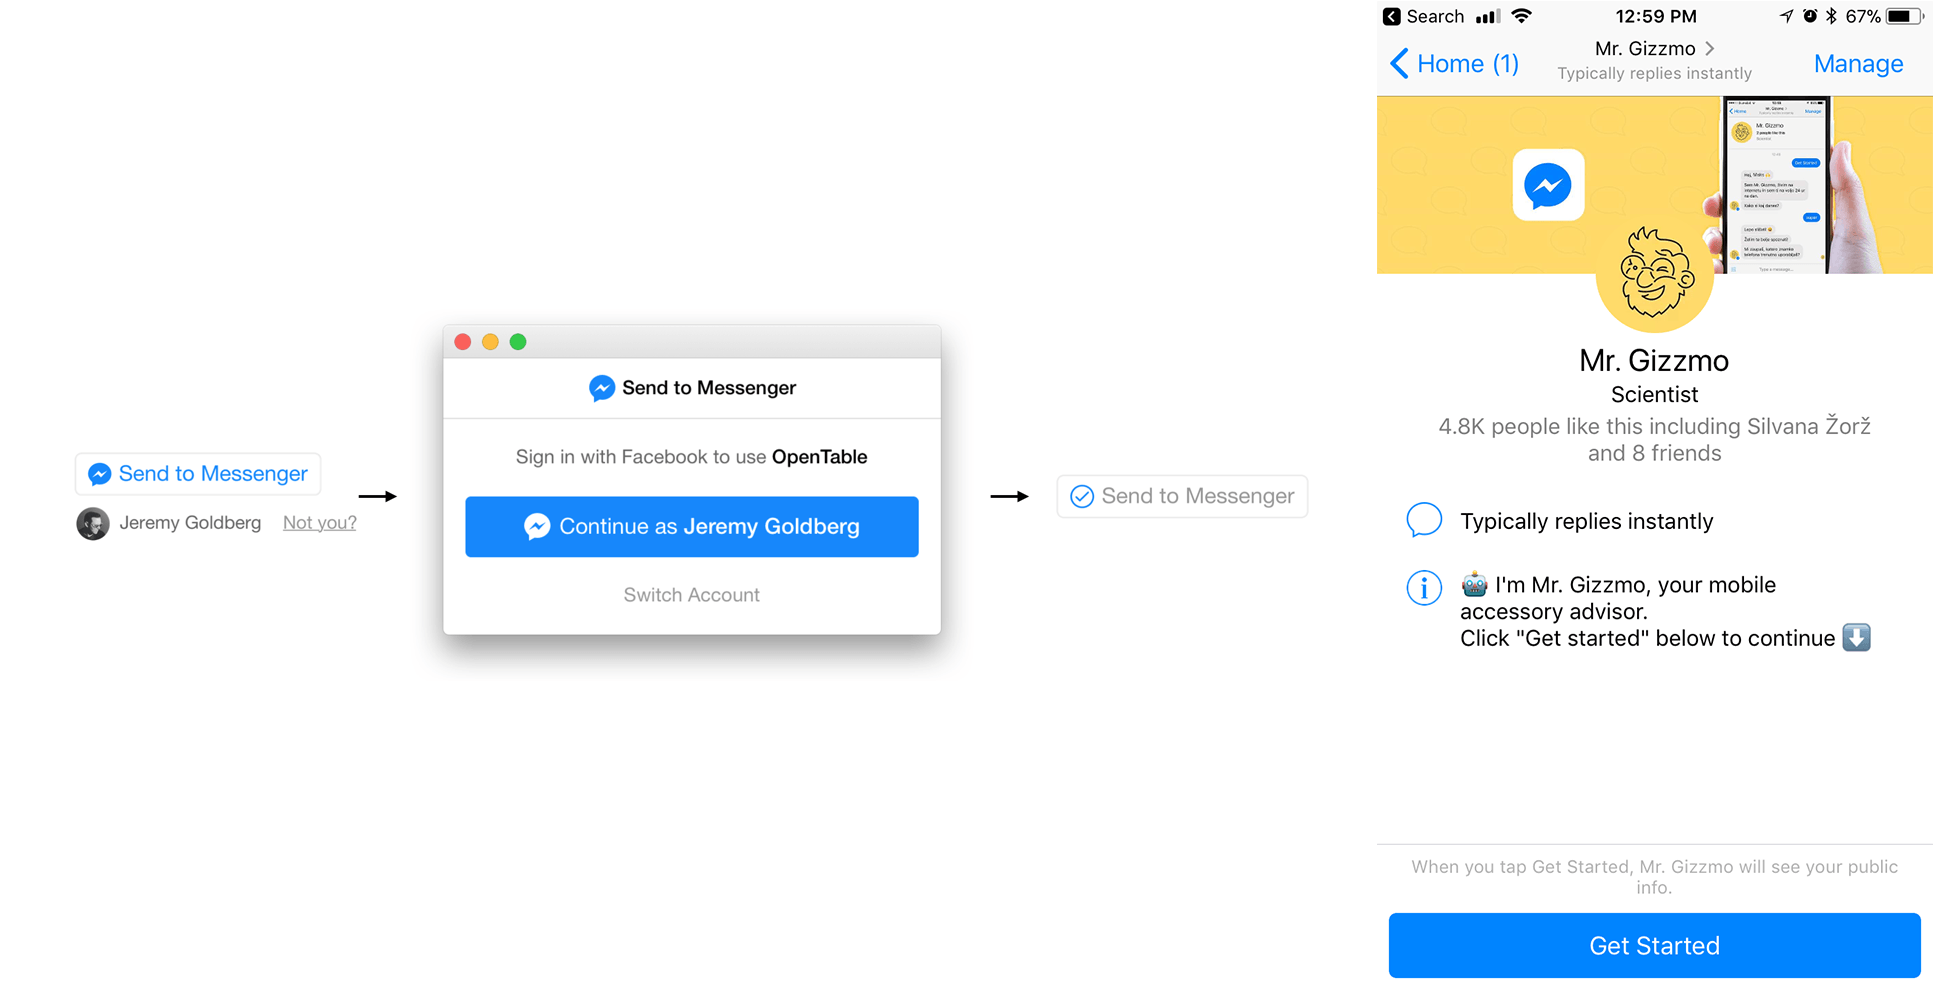Tap the battery indicator in status bar
The width and height of the screenshot is (1939, 986).
[x=1903, y=16]
